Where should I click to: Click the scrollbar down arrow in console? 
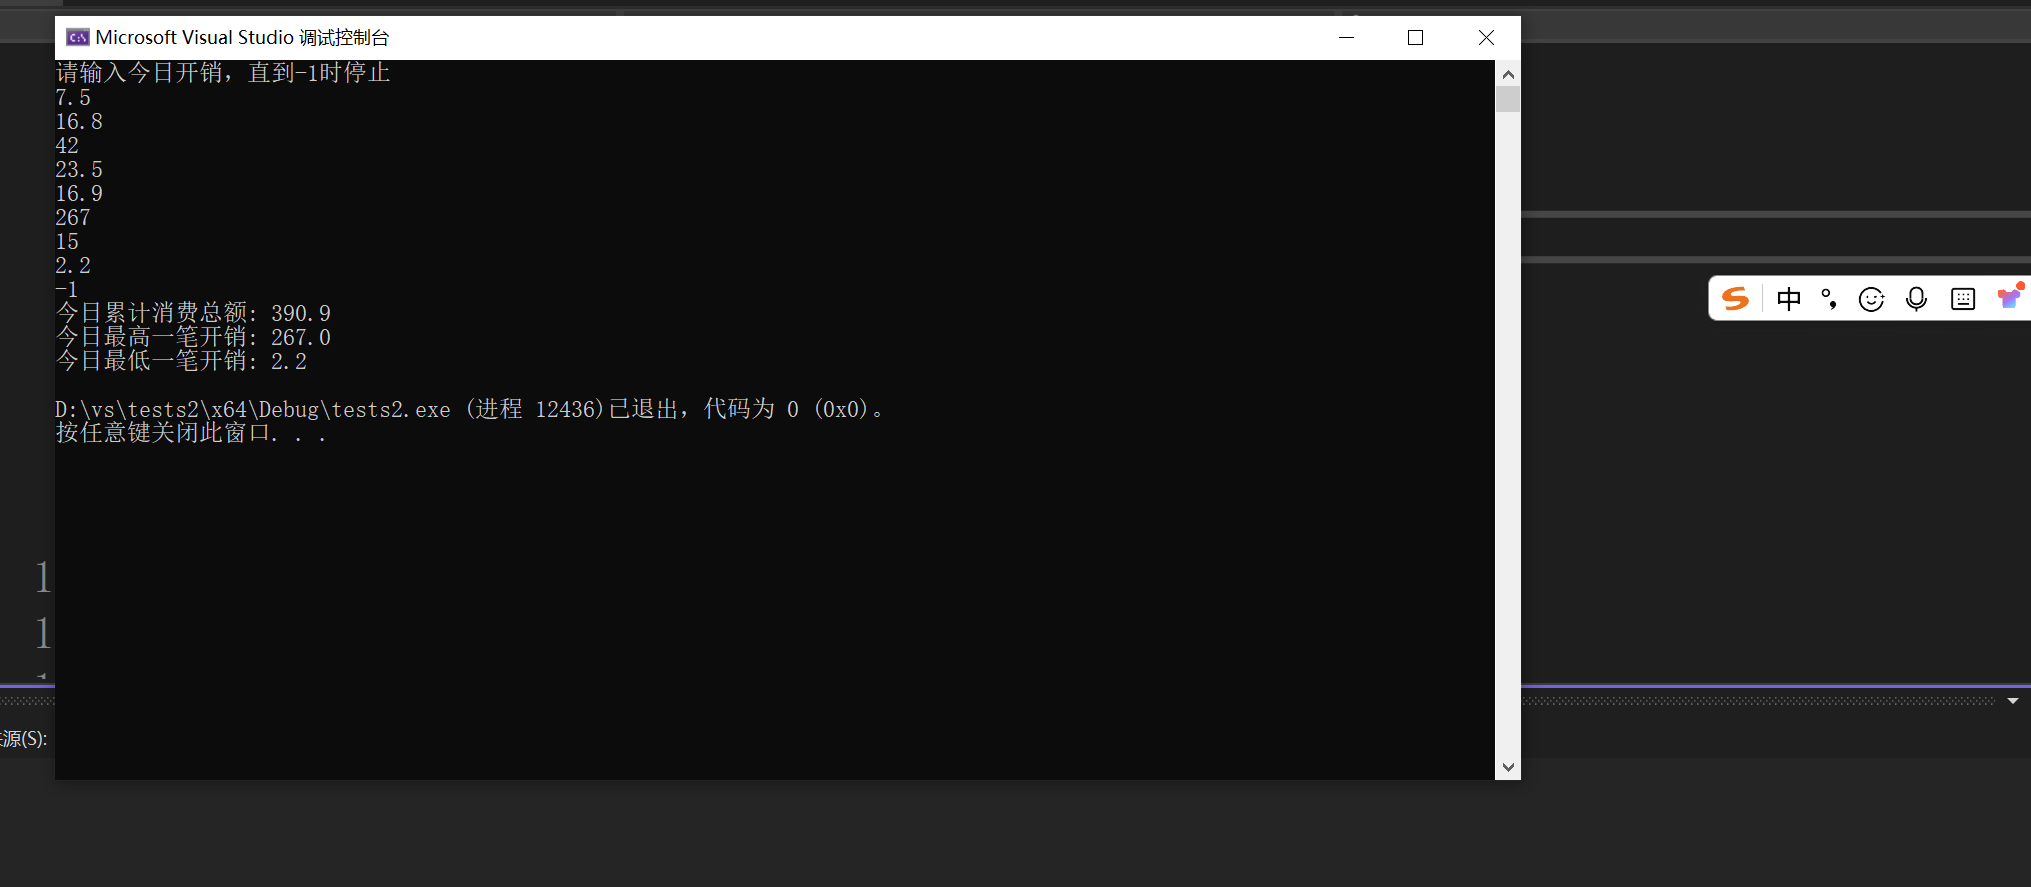(x=1508, y=767)
